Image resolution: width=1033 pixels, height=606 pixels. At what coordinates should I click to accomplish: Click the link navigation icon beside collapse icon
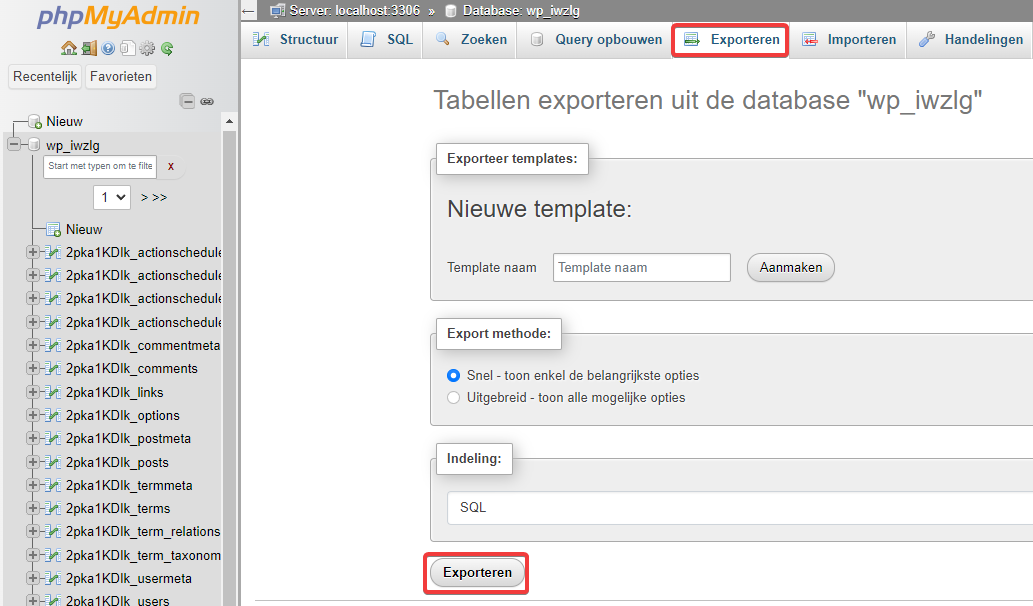pos(207,101)
